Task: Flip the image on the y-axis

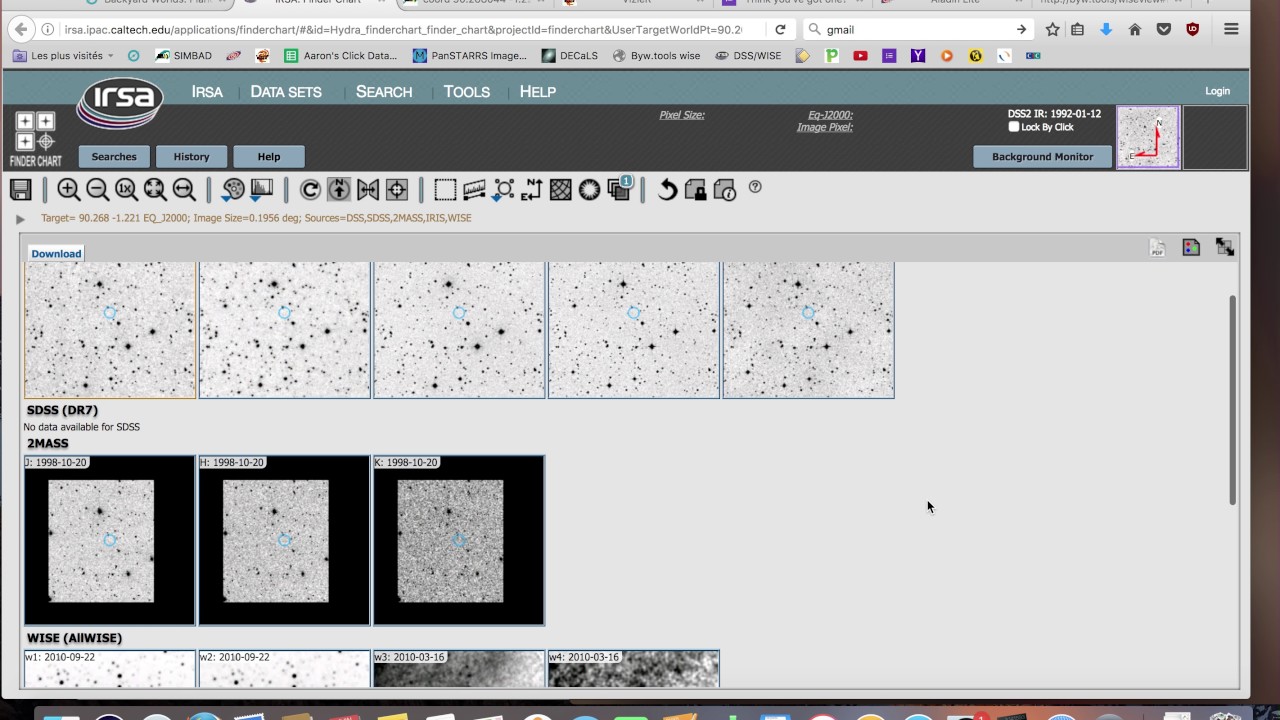Action: tap(368, 189)
